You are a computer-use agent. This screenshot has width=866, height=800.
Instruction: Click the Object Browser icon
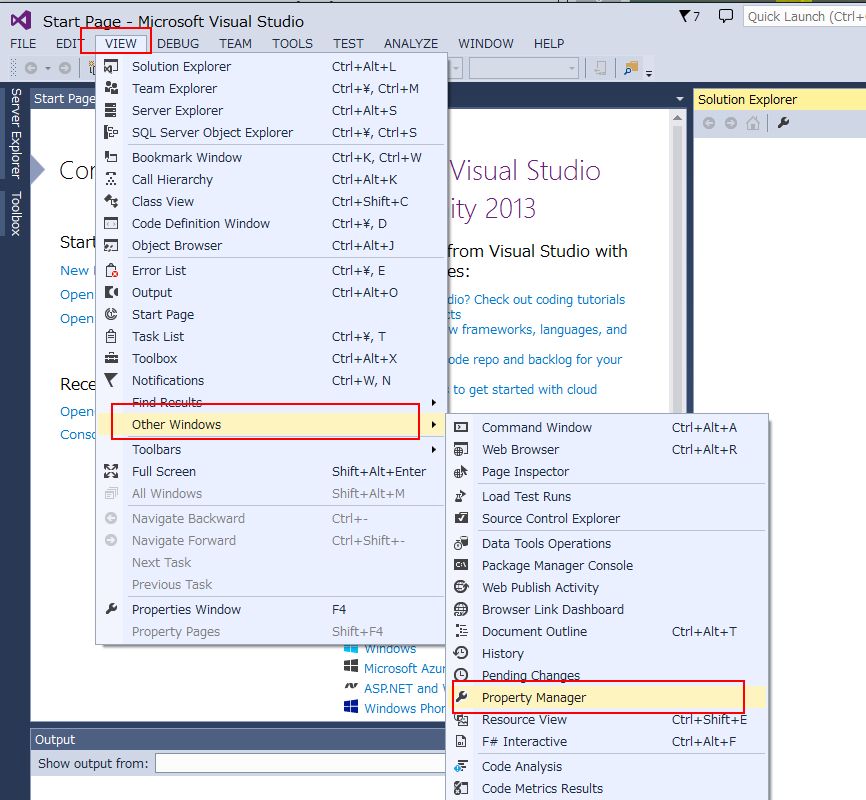(111, 246)
